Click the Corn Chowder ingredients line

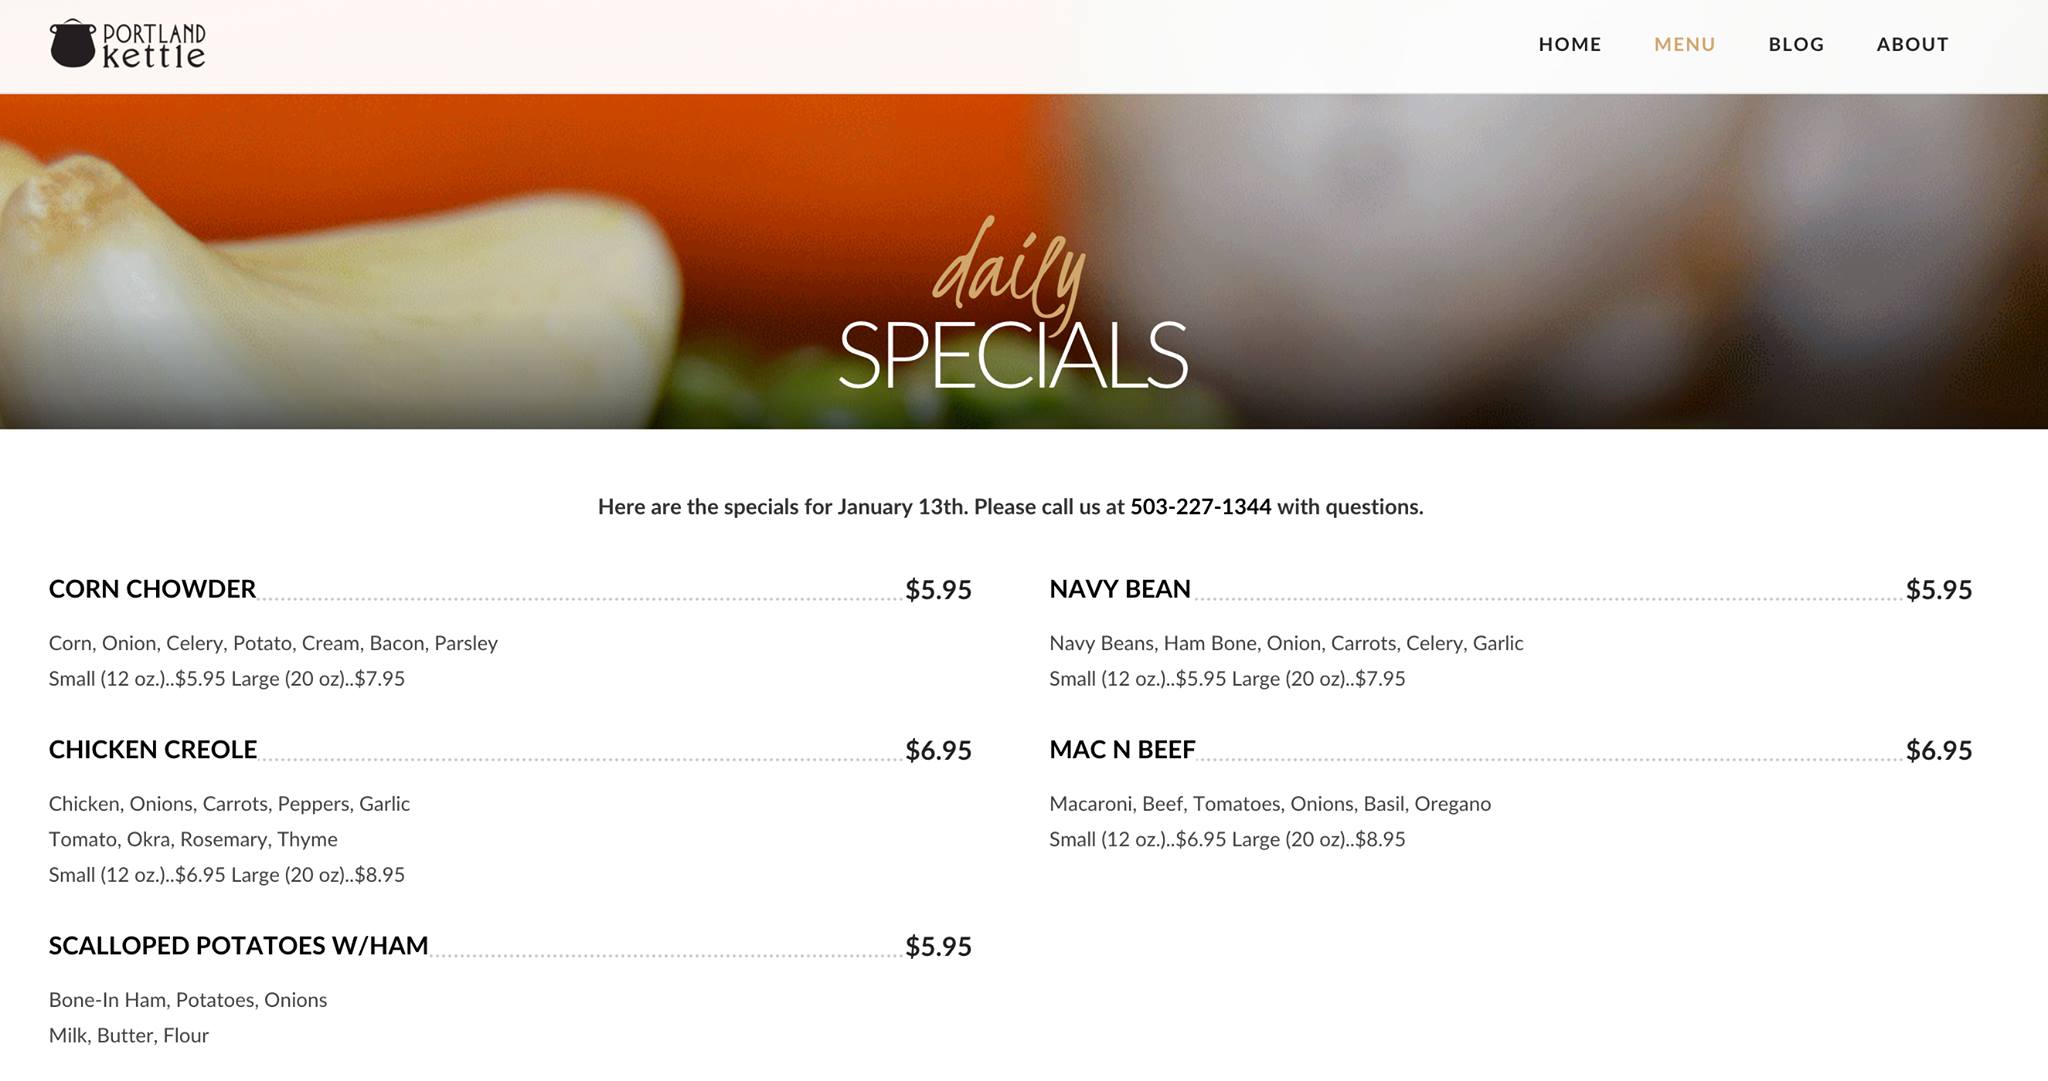click(273, 643)
